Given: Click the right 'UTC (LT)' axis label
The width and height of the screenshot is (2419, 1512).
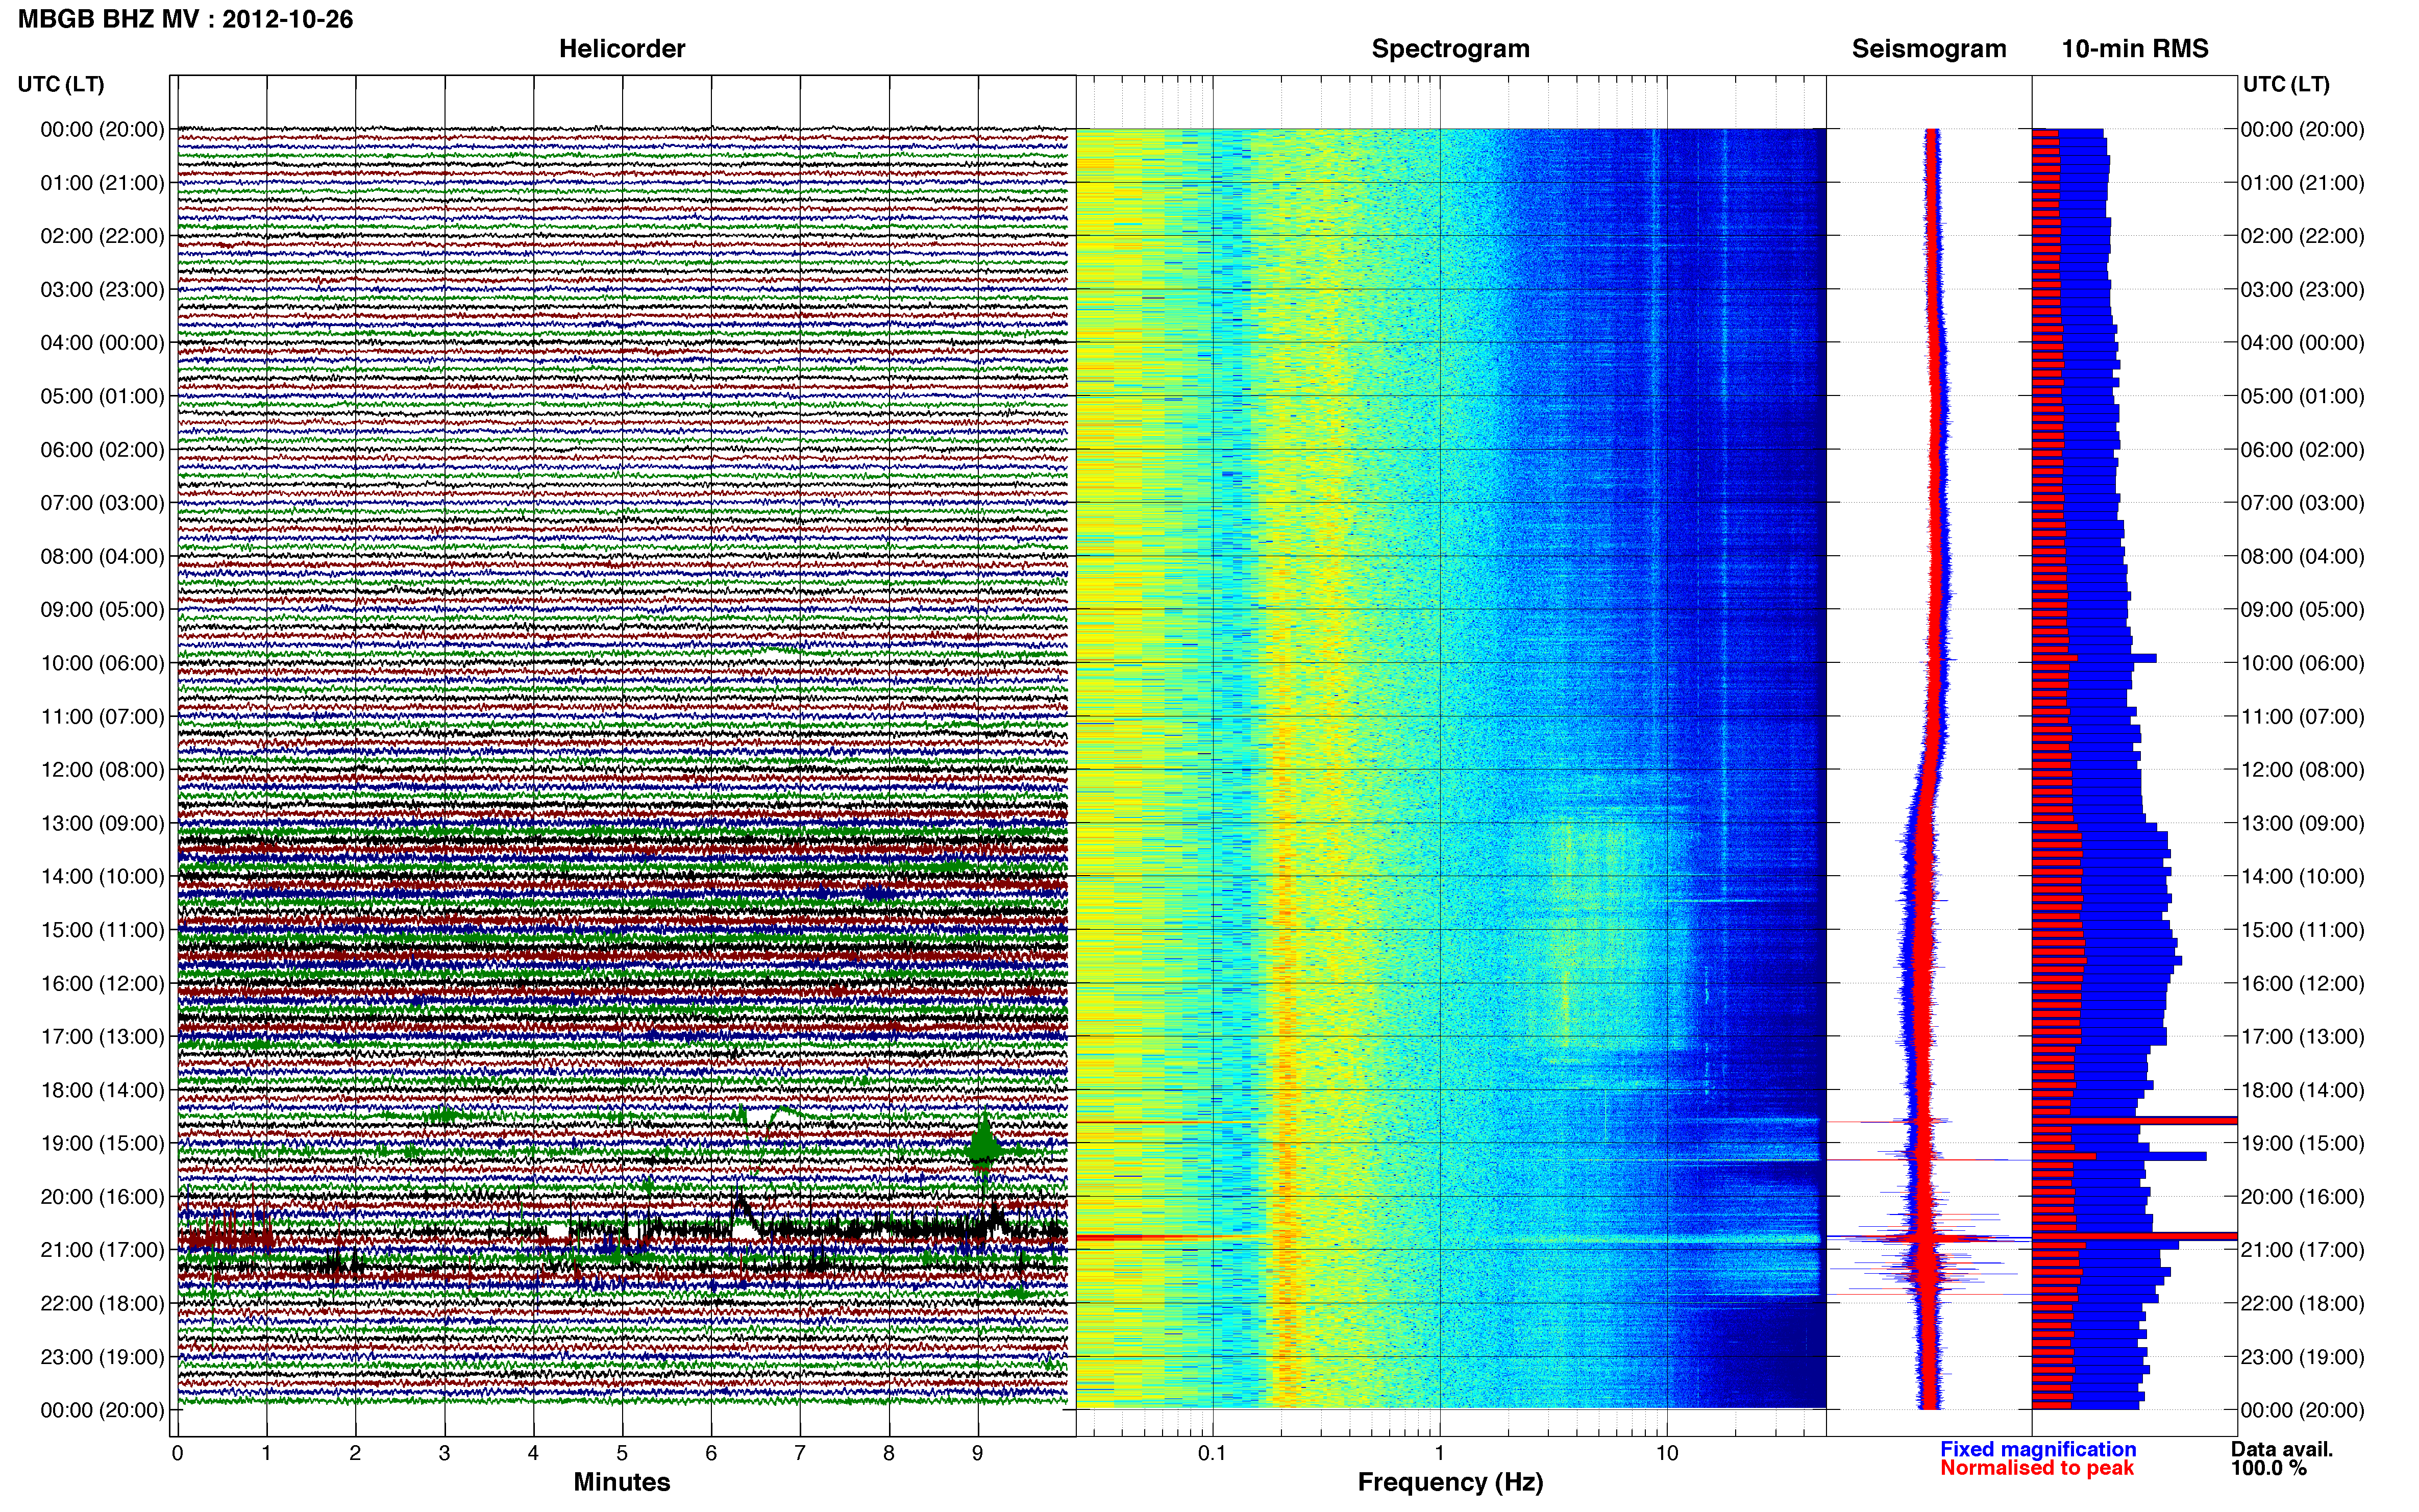Looking at the screenshot, I should tap(2286, 84).
